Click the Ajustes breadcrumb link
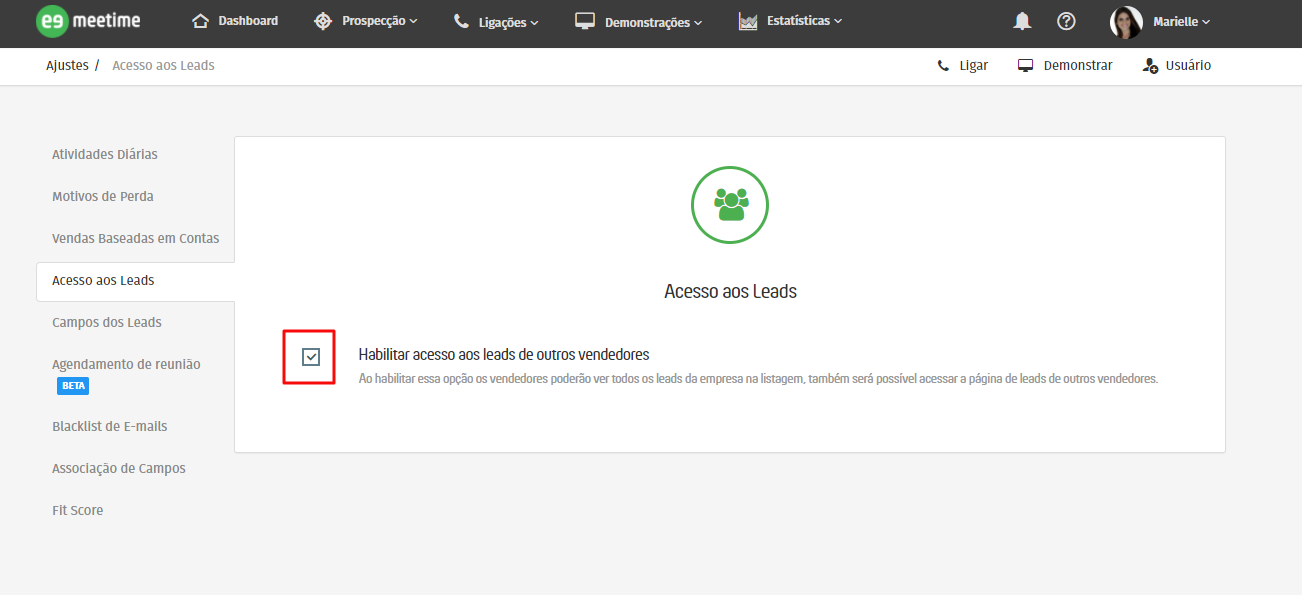Image resolution: width=1302 pixels, height=595 pixels. click(68, 65)
